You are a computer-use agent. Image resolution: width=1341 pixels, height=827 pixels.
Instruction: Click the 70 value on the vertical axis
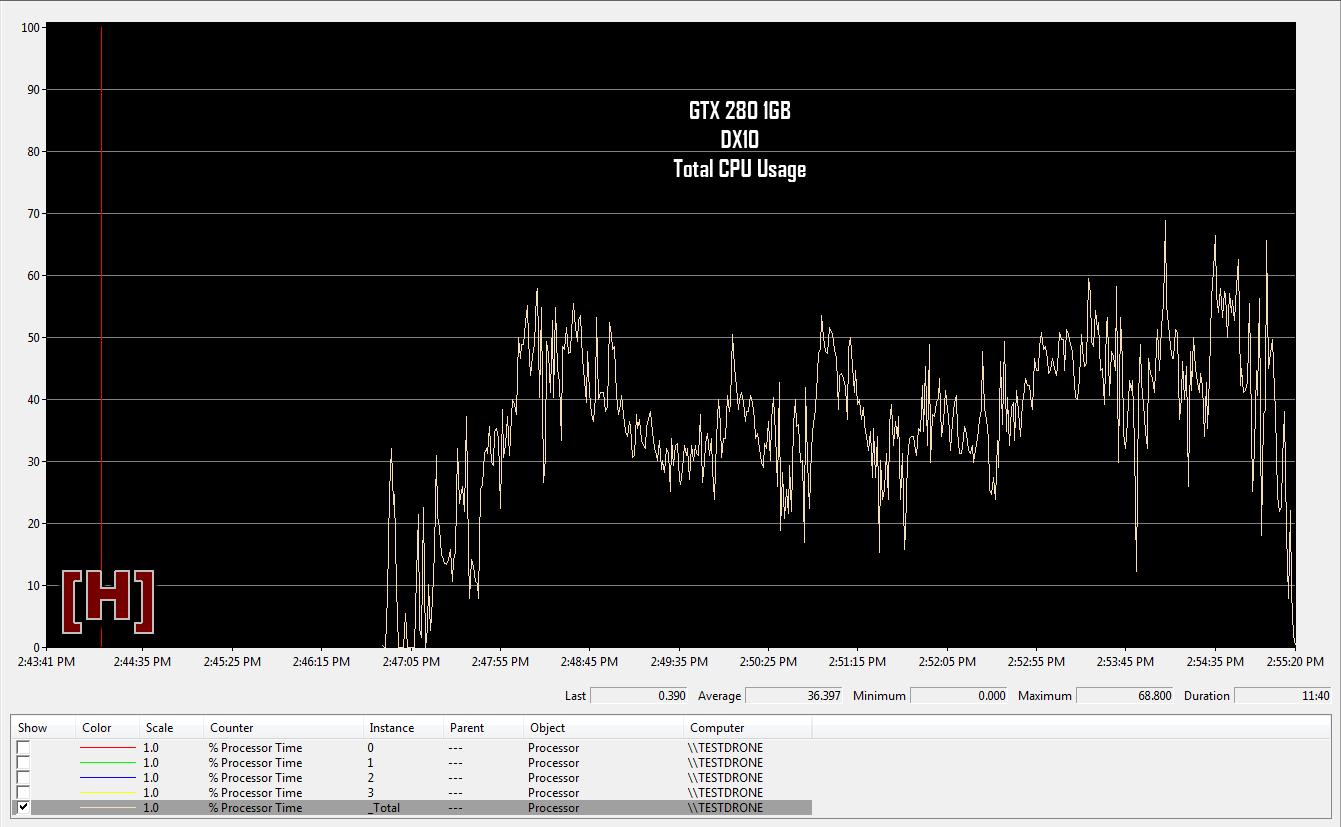[34, 214]
